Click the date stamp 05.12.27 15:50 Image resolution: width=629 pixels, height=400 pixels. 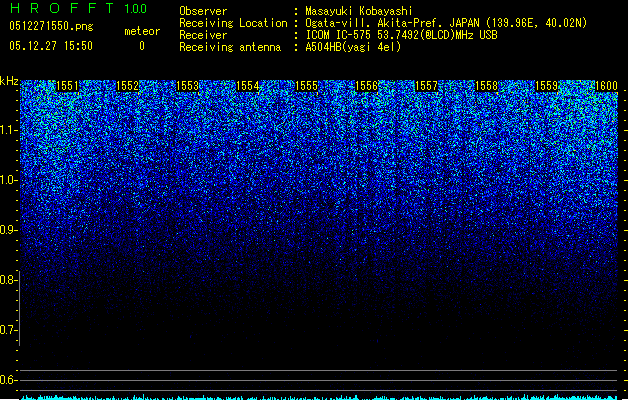point(51,46)
